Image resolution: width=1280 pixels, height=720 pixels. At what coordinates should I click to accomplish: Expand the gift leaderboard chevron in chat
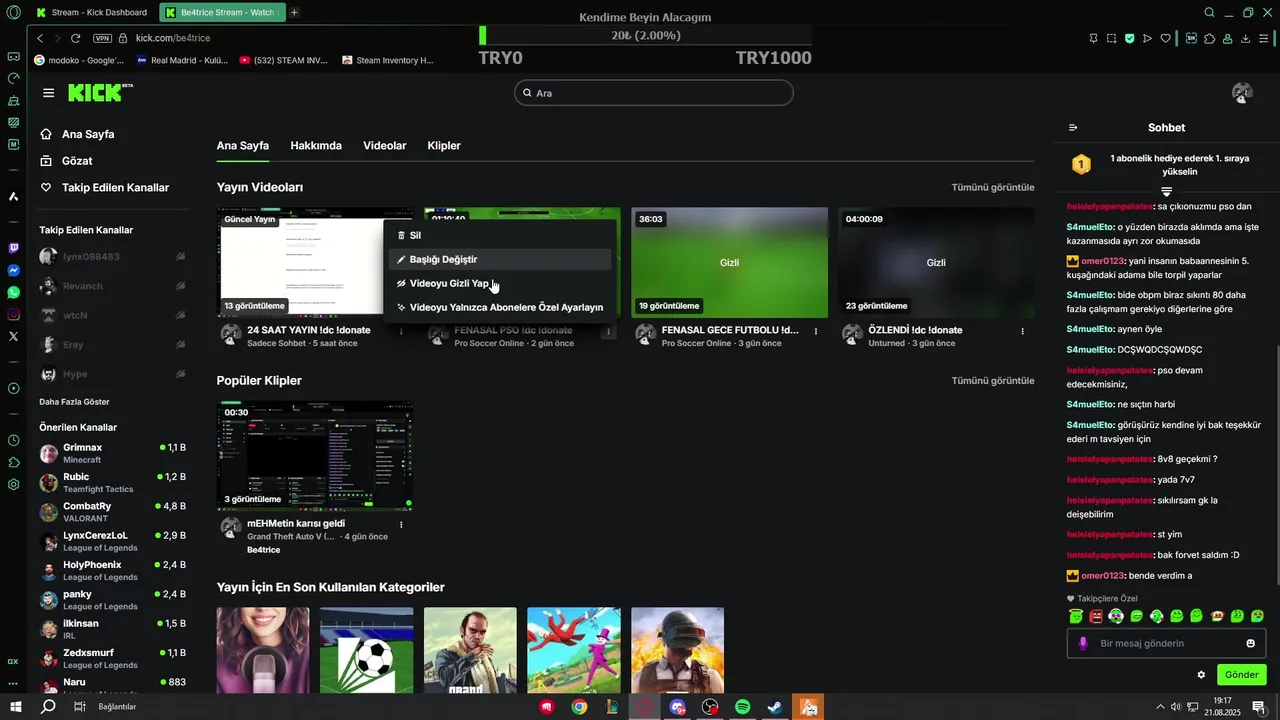click(1166, 191)
